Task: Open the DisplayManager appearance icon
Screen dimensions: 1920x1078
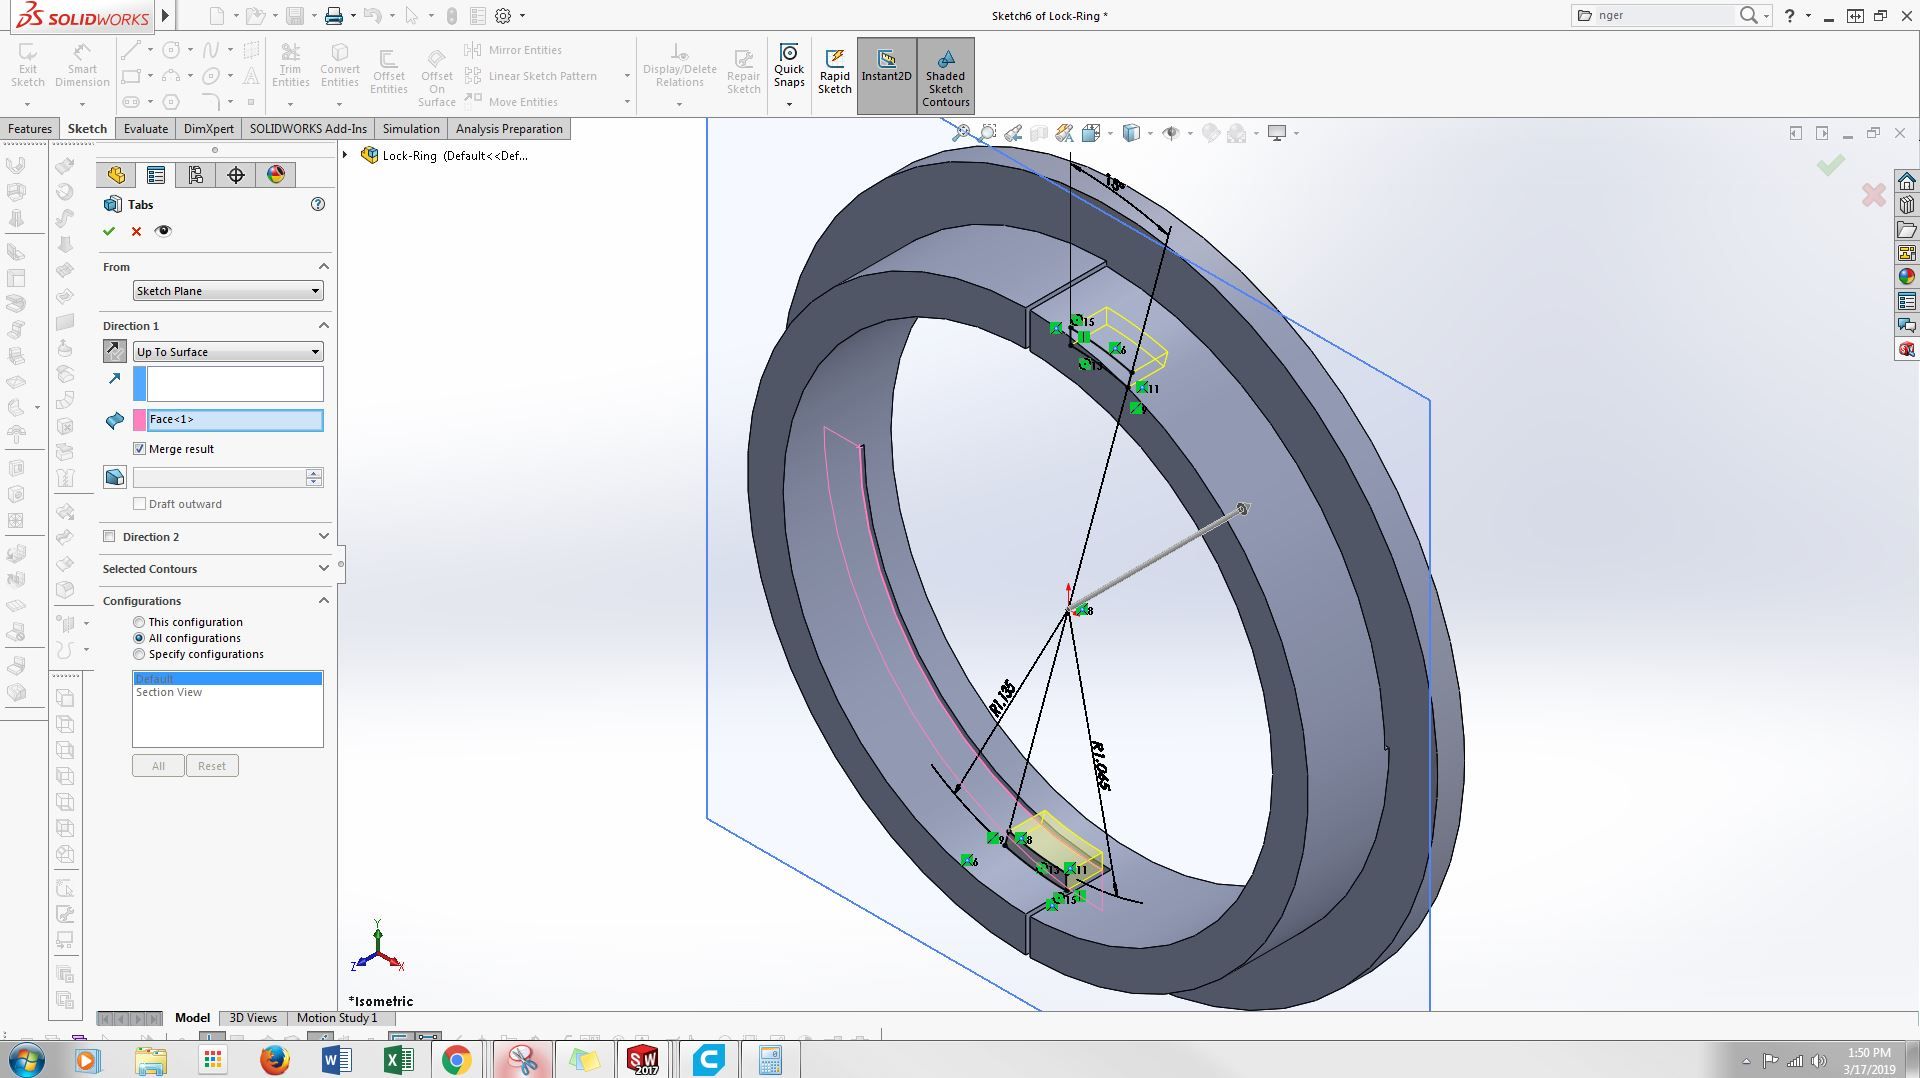Action: (276, 175)
